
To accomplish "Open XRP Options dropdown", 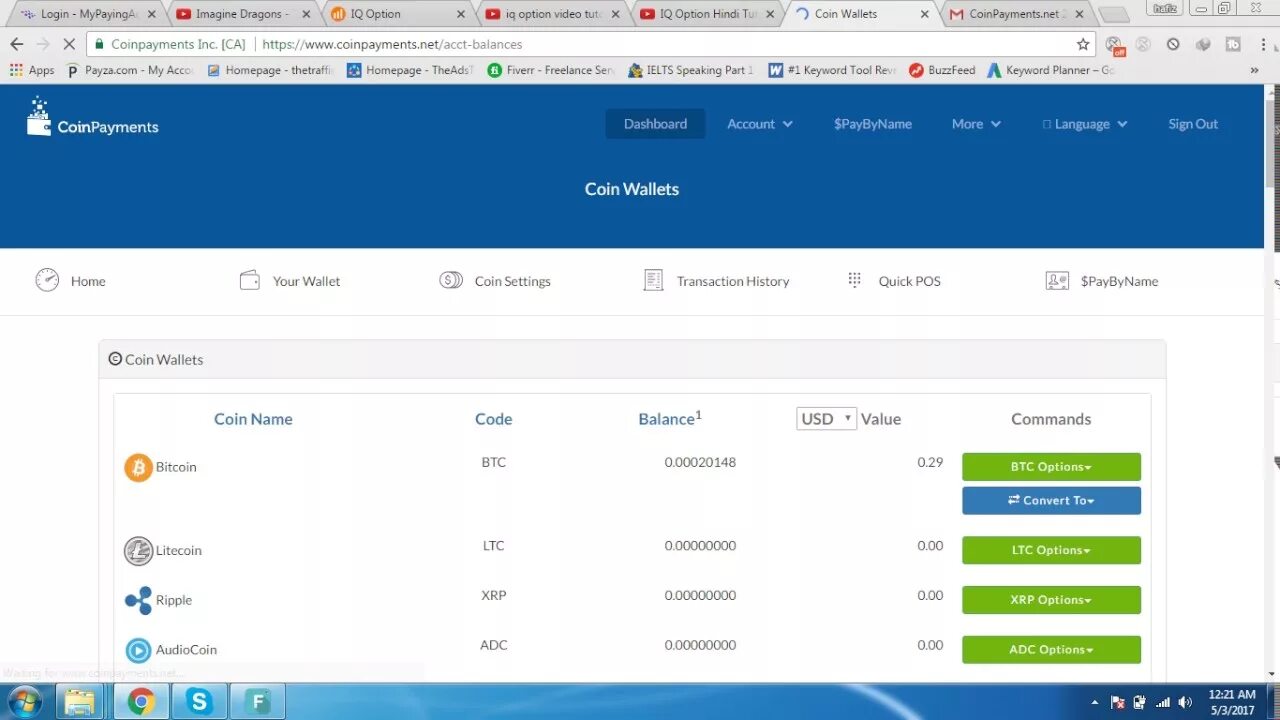I will click(x=1051, y=600).
